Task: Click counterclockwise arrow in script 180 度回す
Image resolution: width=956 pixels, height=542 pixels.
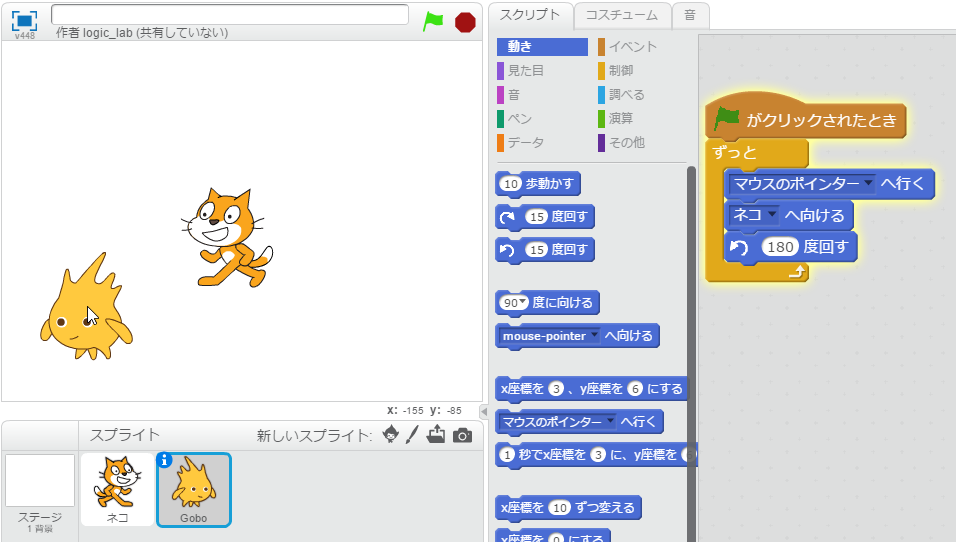Action: point(739,247)
